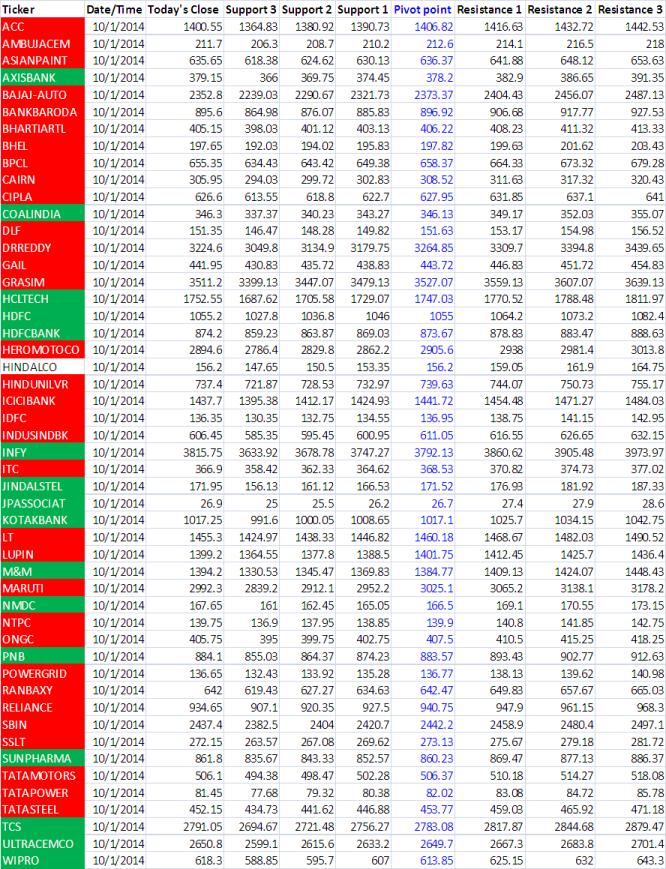Select HEROMOTOCO Resistance 1 value 2938

pos(511,350)
